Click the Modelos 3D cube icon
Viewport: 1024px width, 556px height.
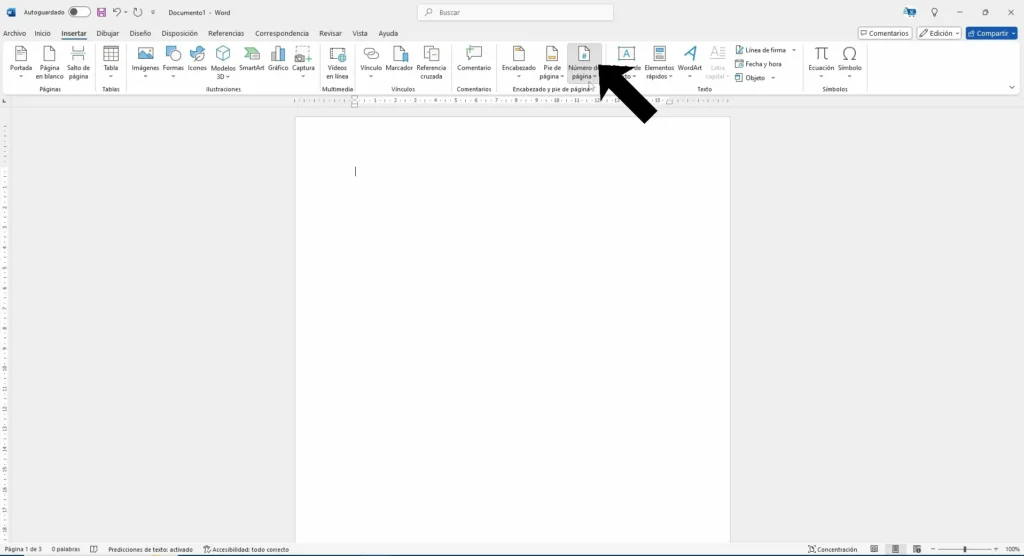tap(223, 54)
